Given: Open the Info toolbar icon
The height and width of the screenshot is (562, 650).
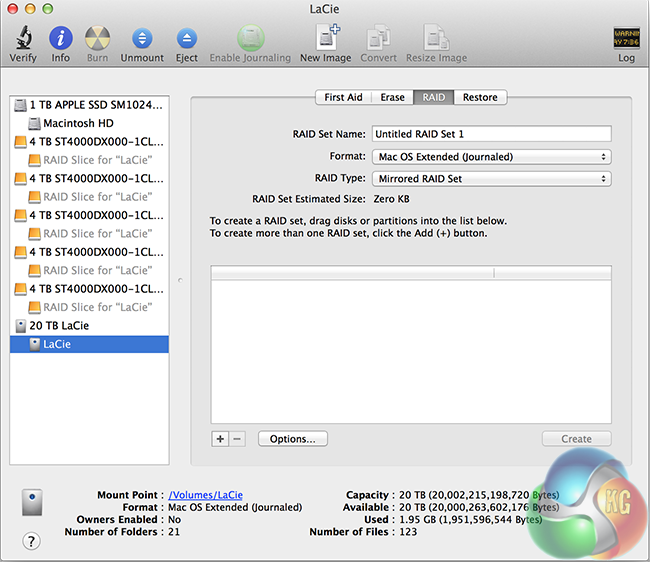Looking at the screenshot, I should click(60, 39).
